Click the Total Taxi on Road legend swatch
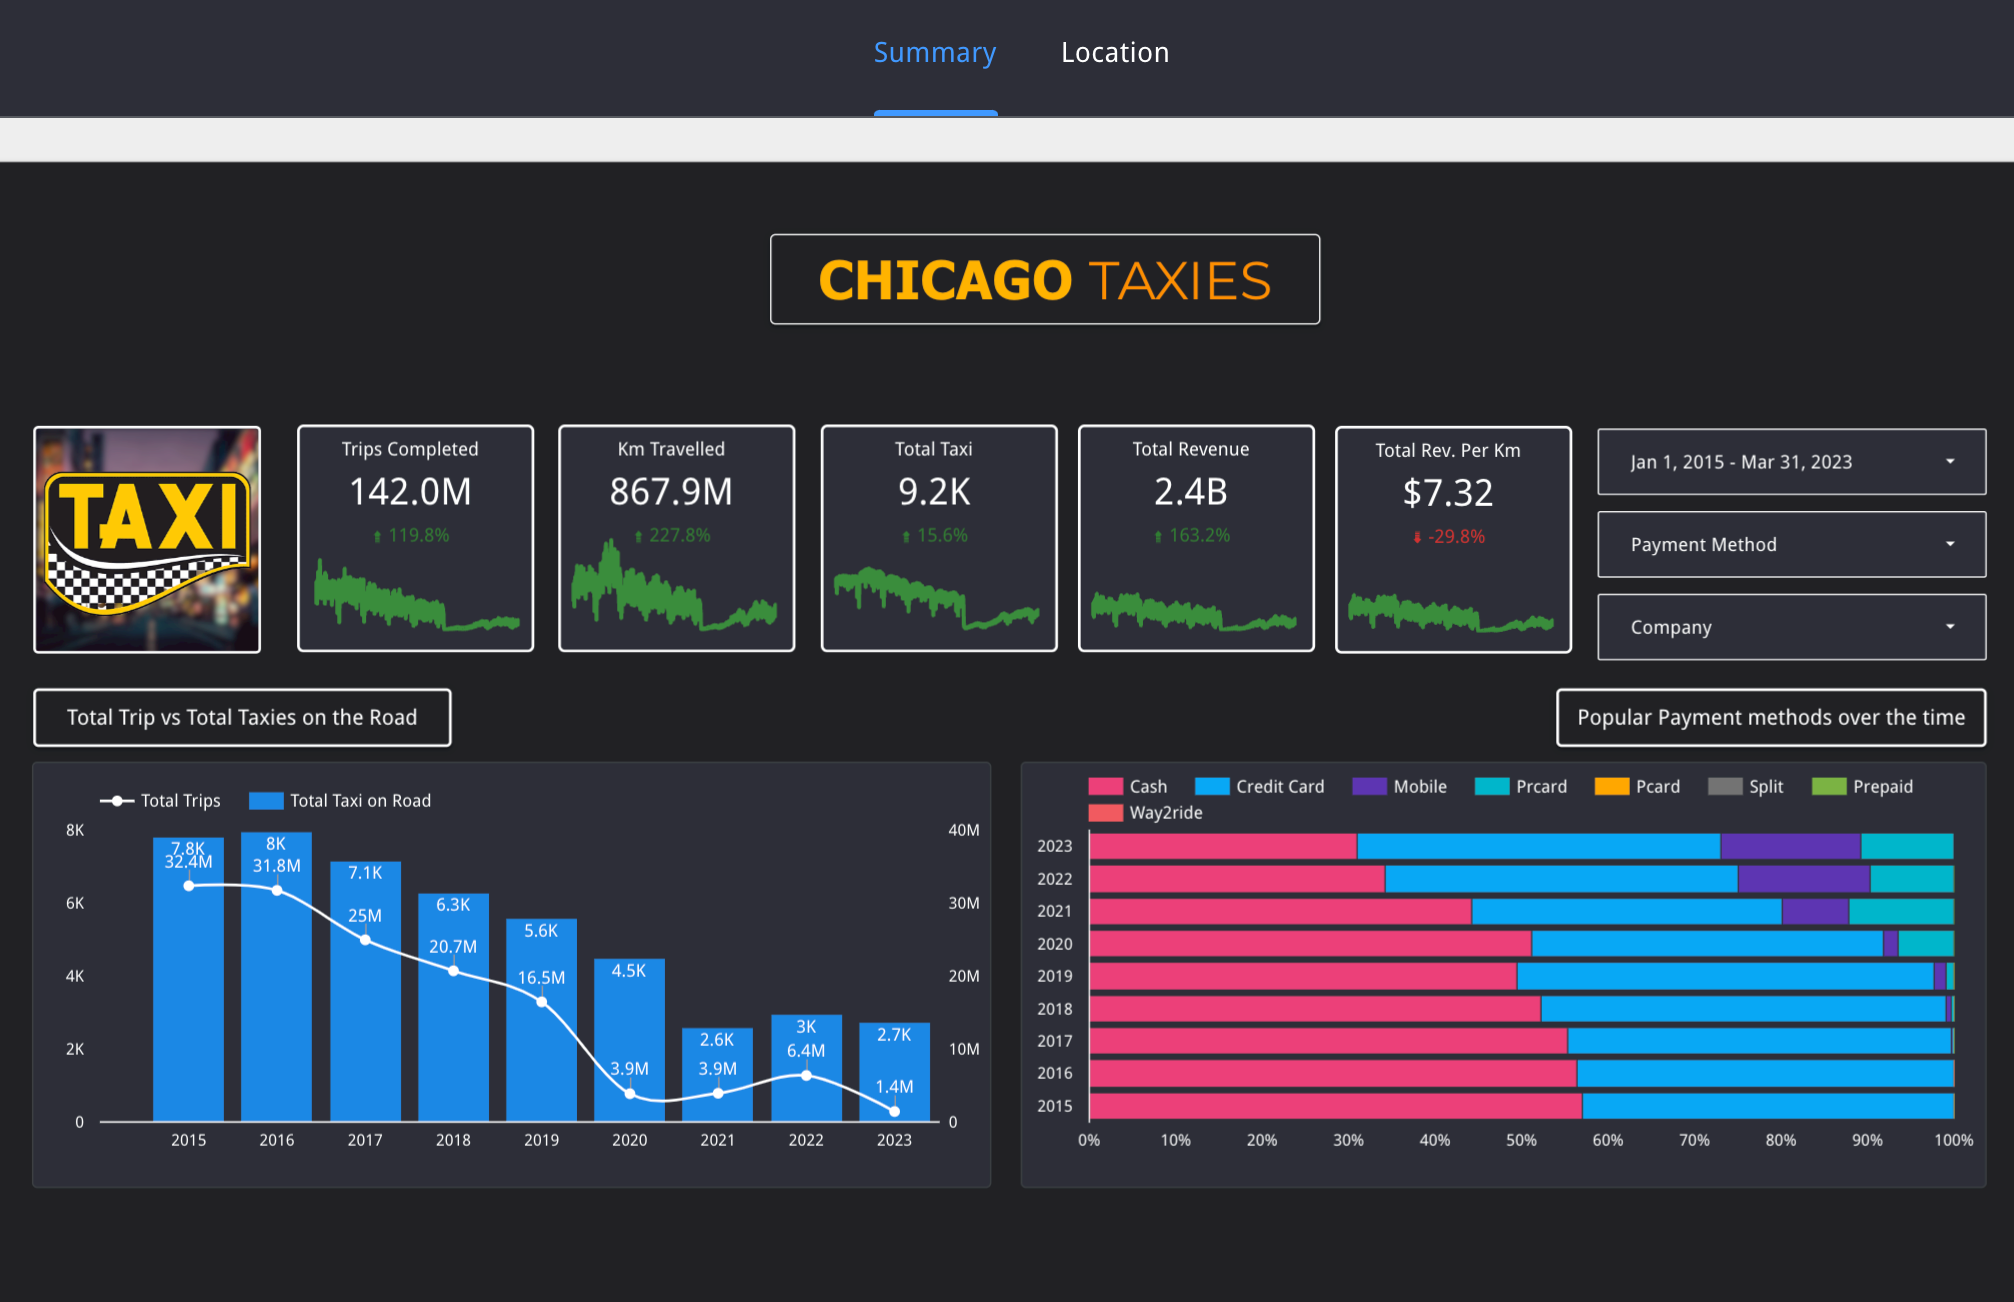 (266, 801)
